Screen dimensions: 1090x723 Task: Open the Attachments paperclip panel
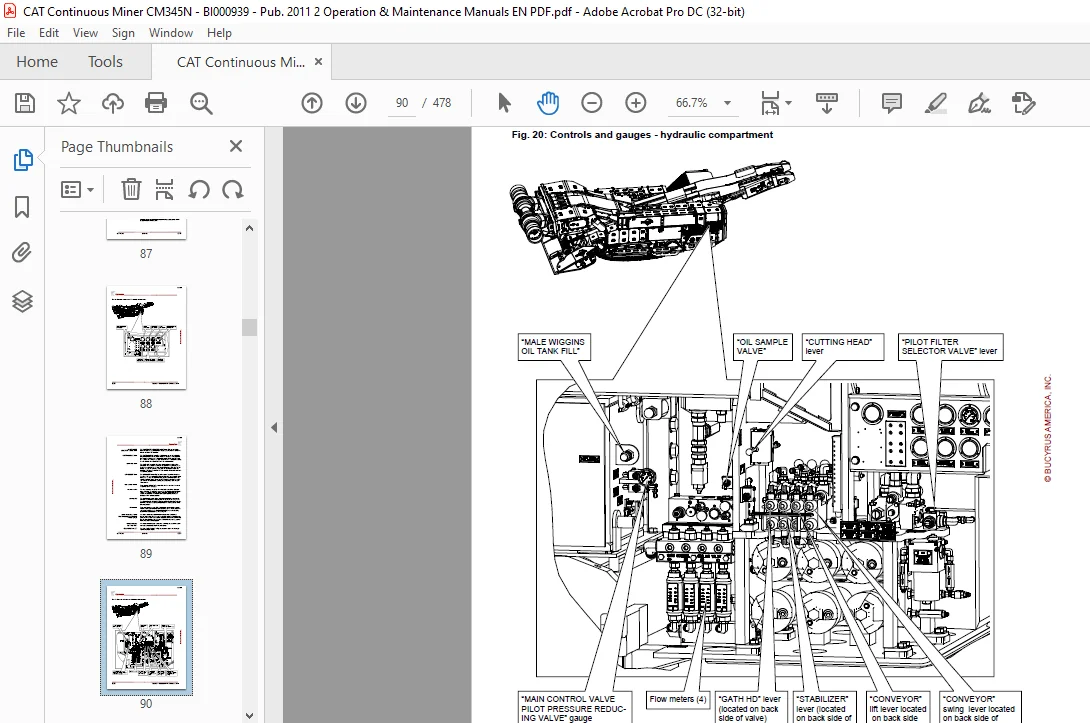[22, 252]
